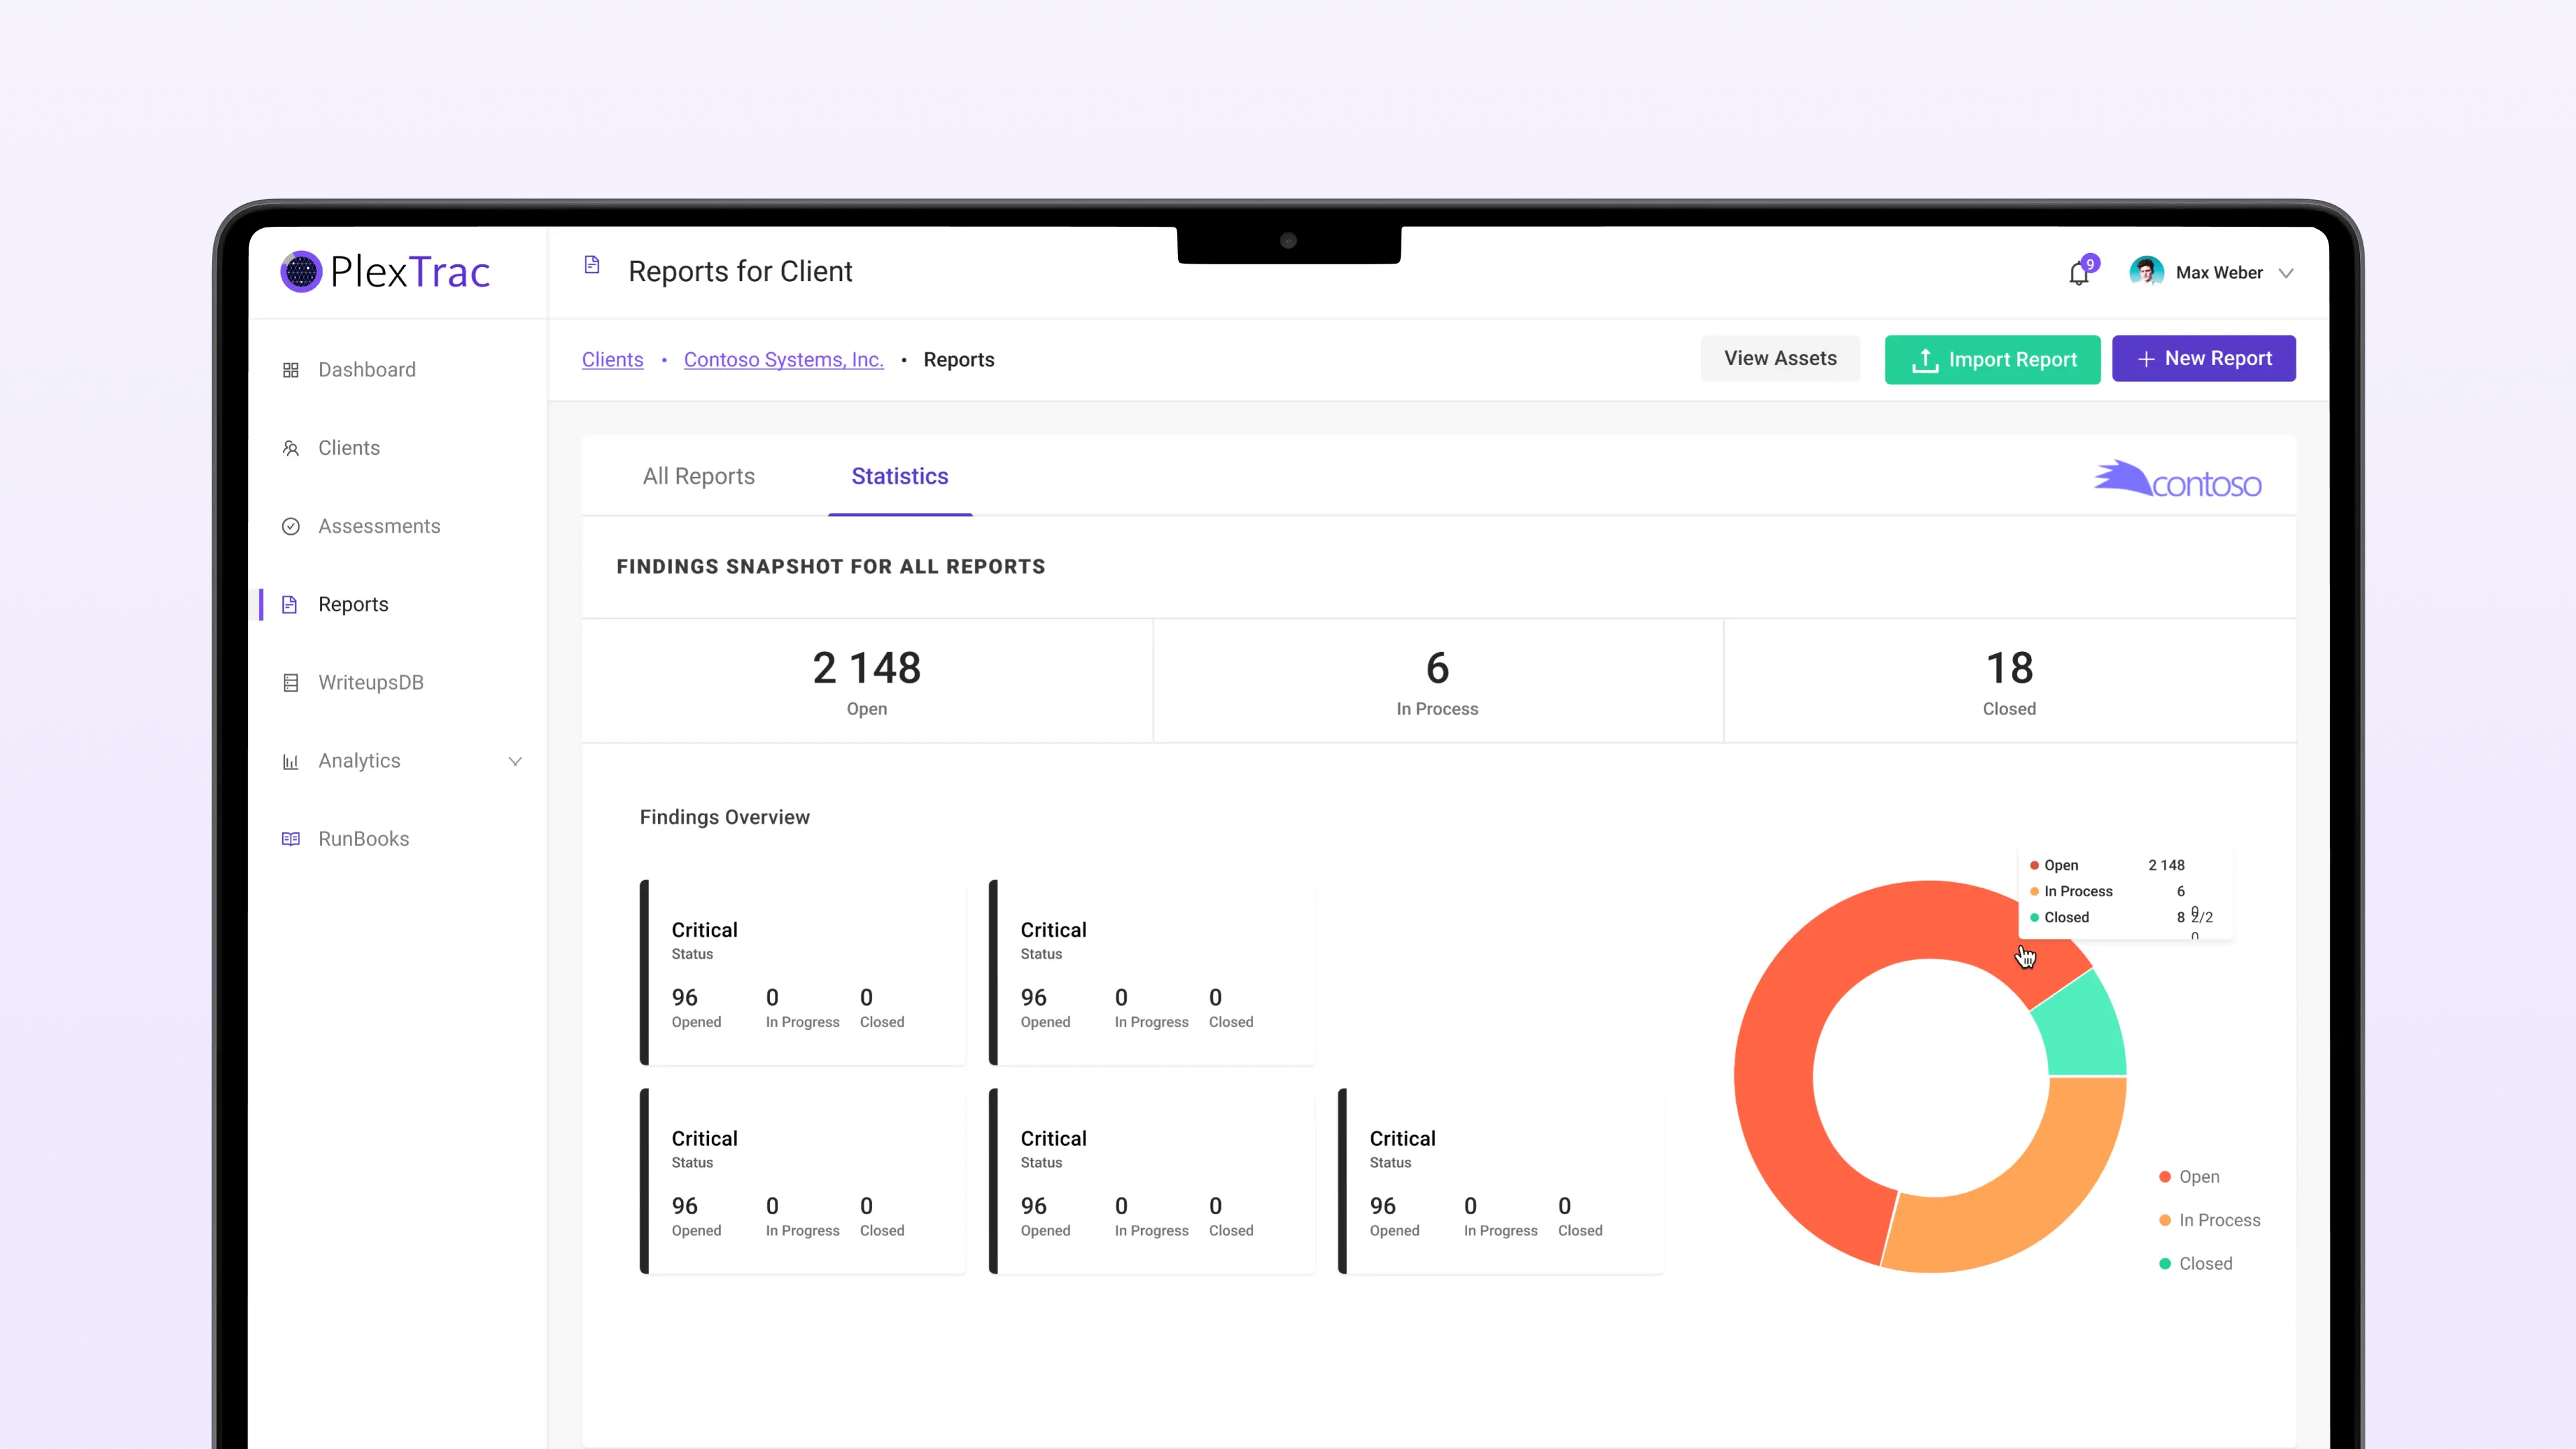Click the Analytics bar chart icon
The width and height of the screenshot is (2576, 1449).
click(x=291, y=761)
